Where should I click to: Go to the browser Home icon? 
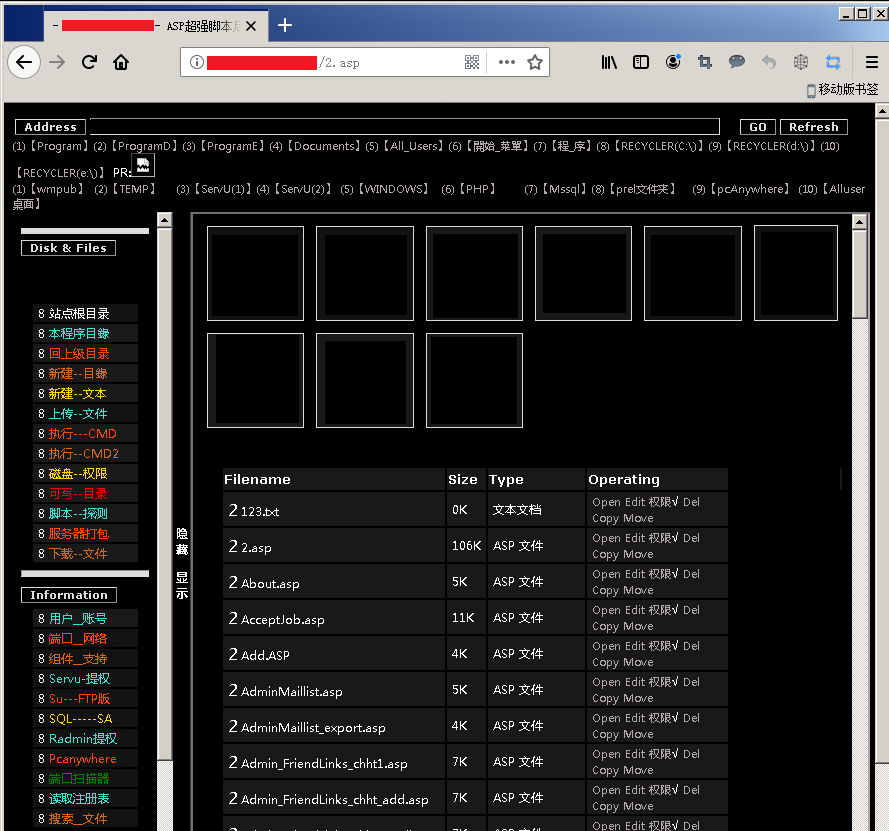[x=121, y=62]
